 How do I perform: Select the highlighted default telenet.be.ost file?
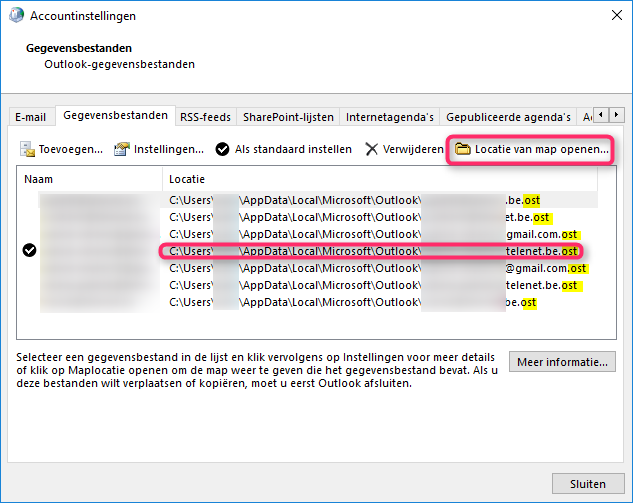point(317,251)
